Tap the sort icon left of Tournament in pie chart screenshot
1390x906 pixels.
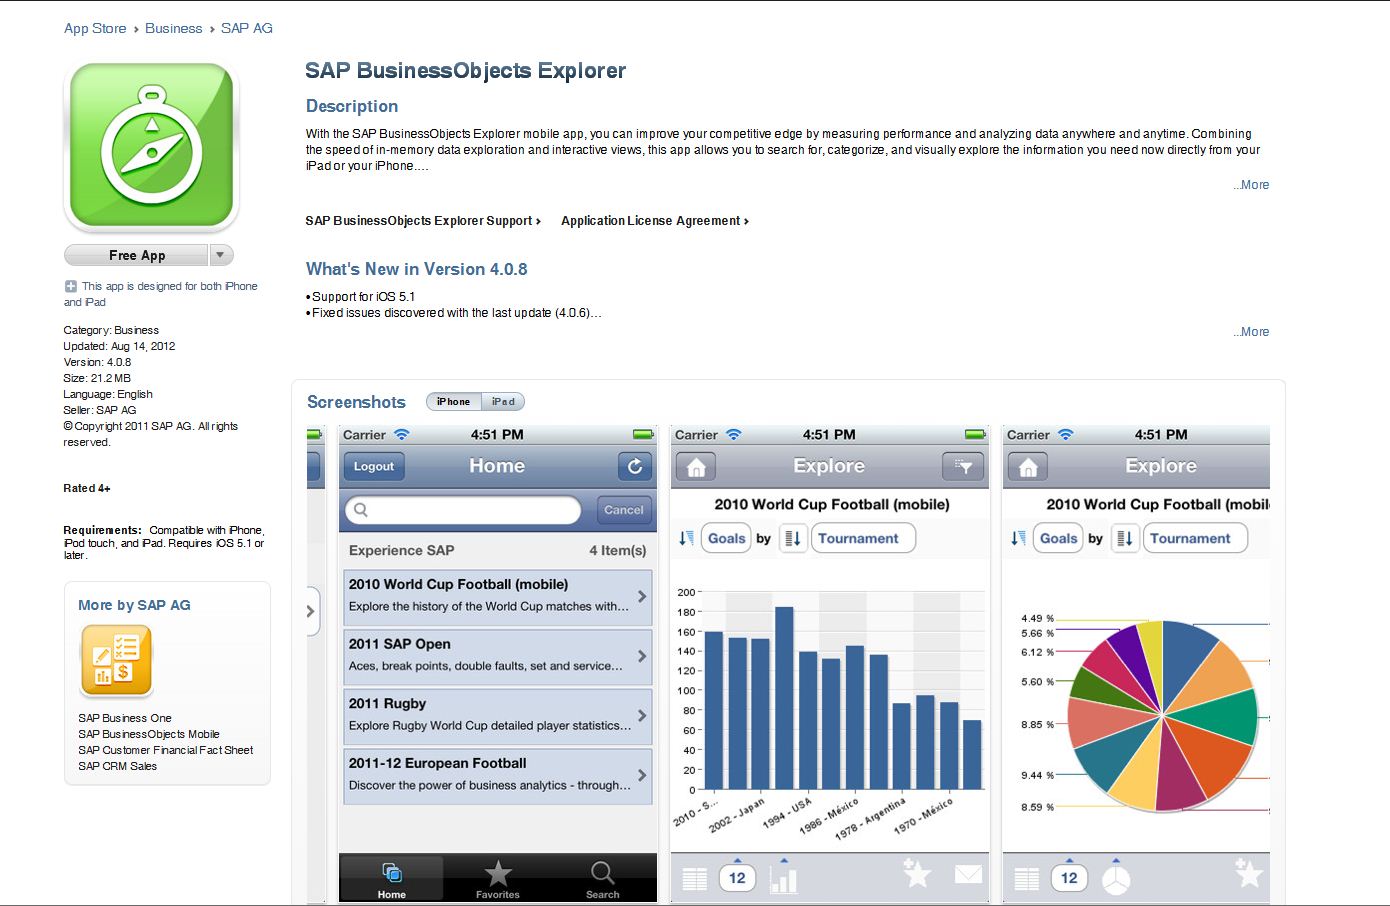[1125, 538]
